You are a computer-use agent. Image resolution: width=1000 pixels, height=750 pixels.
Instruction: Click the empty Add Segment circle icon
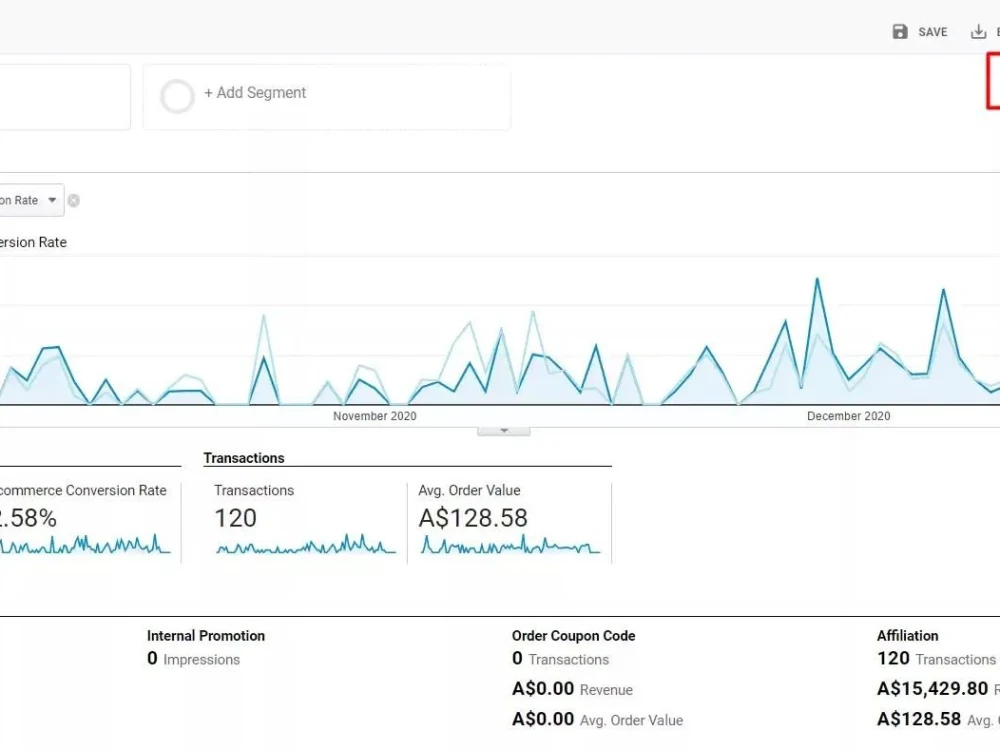[x=177, y=96]
